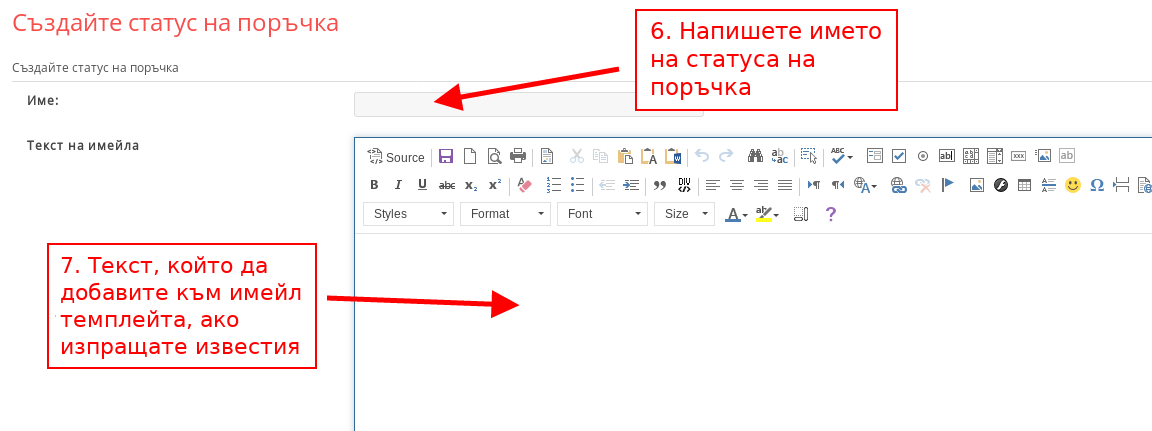Insert a link with the Link icon
Image resolution: width=1152 pixels, height=431 pixels.
899,185
